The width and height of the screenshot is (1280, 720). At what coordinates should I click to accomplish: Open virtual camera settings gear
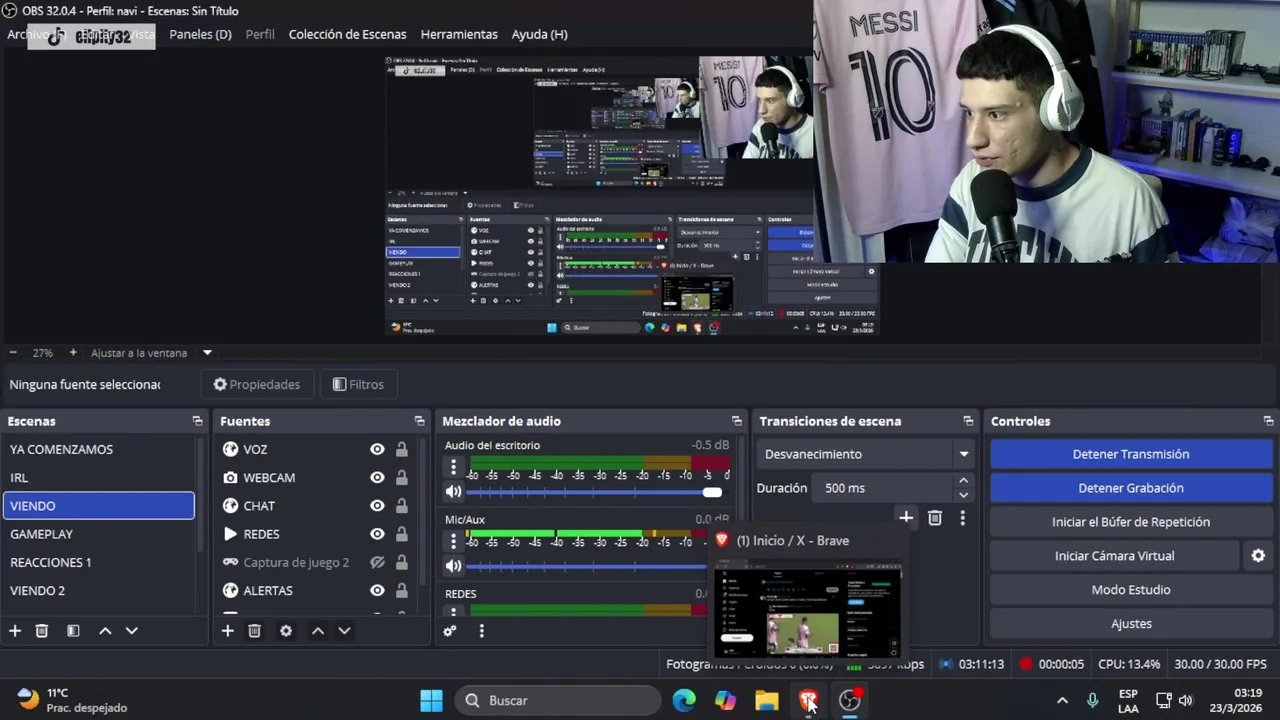1258,556
